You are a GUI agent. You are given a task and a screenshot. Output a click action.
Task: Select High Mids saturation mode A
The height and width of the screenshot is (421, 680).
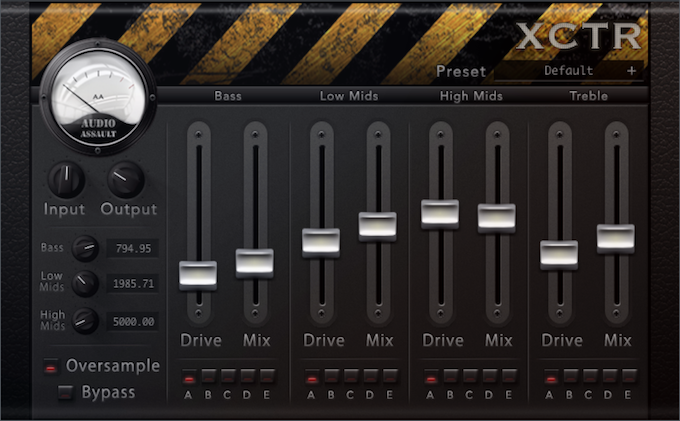coord(431,377)
